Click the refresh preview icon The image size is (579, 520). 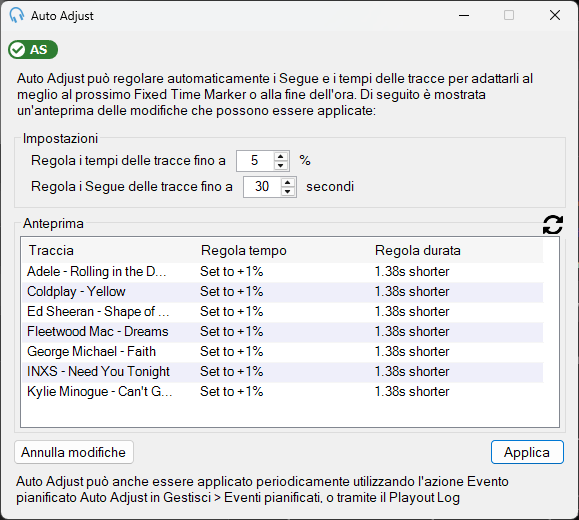click(x=553, y=225)
